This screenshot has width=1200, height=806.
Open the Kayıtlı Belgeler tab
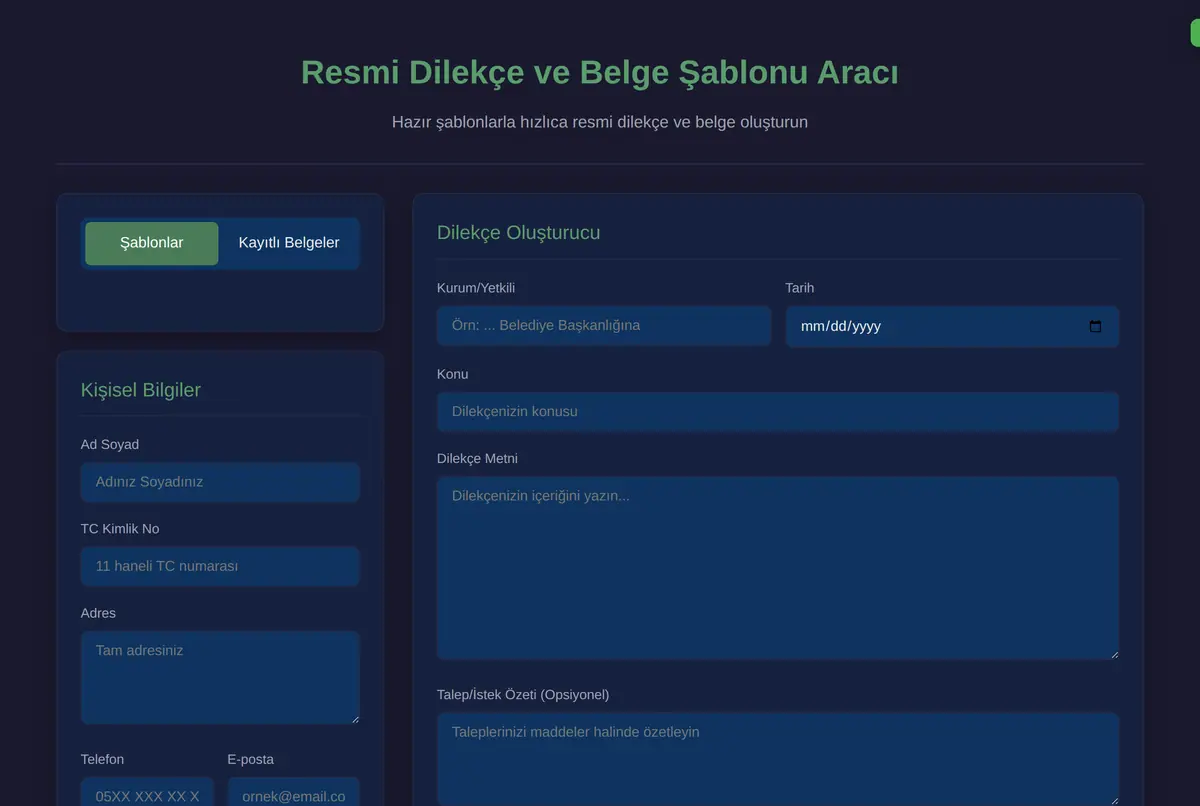[x=289, y=243]
